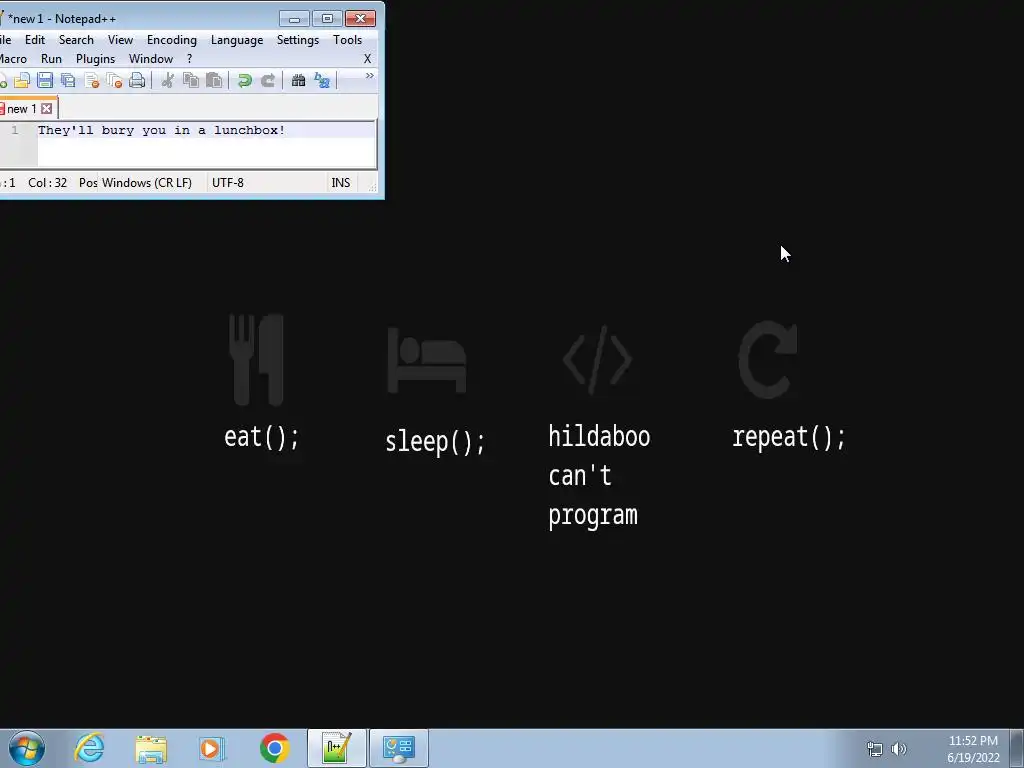The height and width of the screenshot is (768, 1024).
Task: Minimize the Notepad++ window
Action: pos(294,18)
